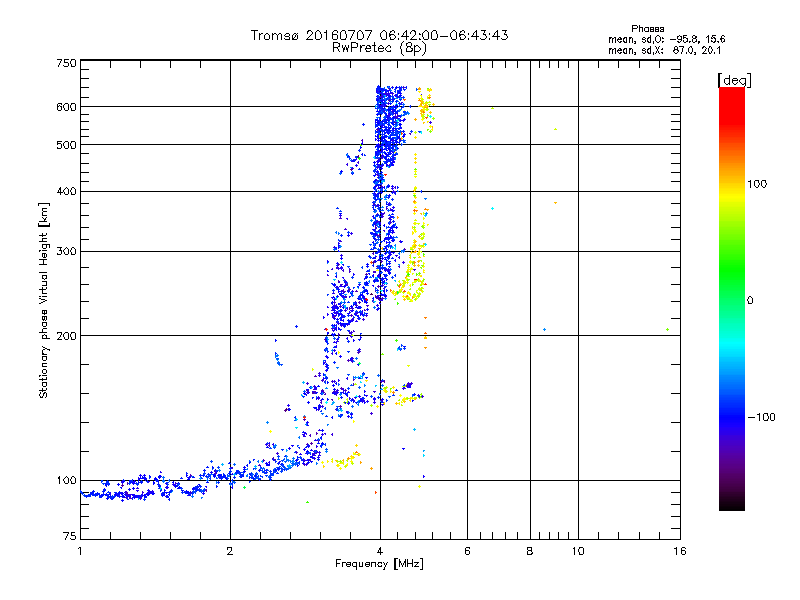The height and width of the screenshot is (600, 800).
Task: Click the '[deg]' colorbar unit label
Action: click(x=734, y=80)
